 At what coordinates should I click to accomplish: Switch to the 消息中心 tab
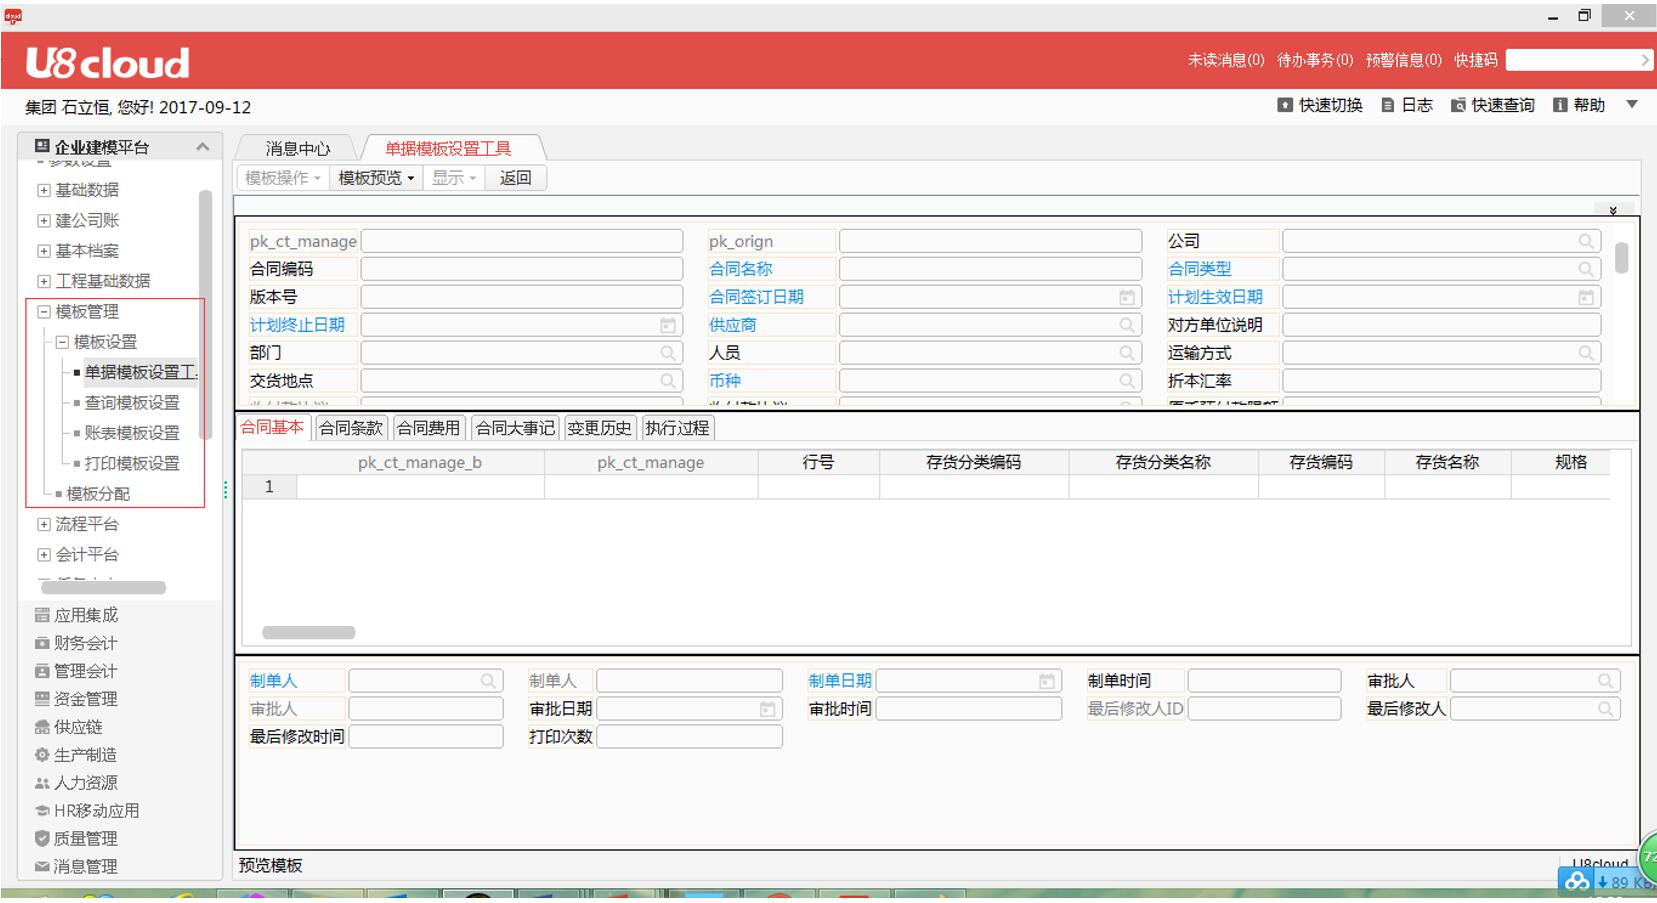click(298, 148)
